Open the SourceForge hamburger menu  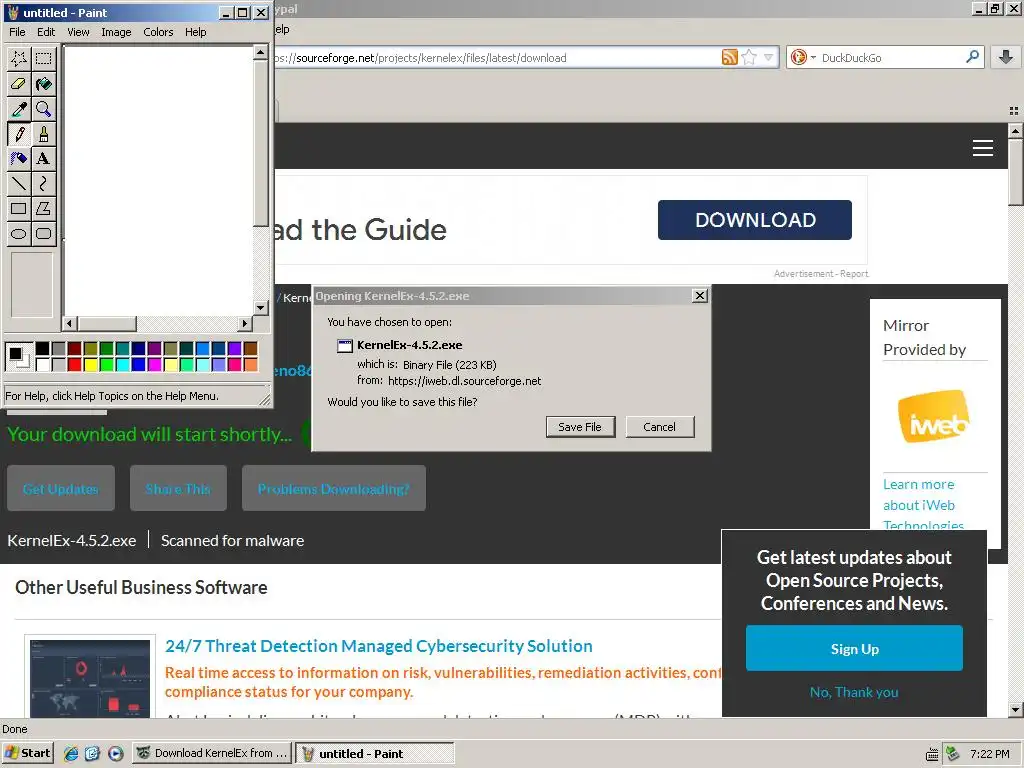pyautogui.click(x=982, y=148)
